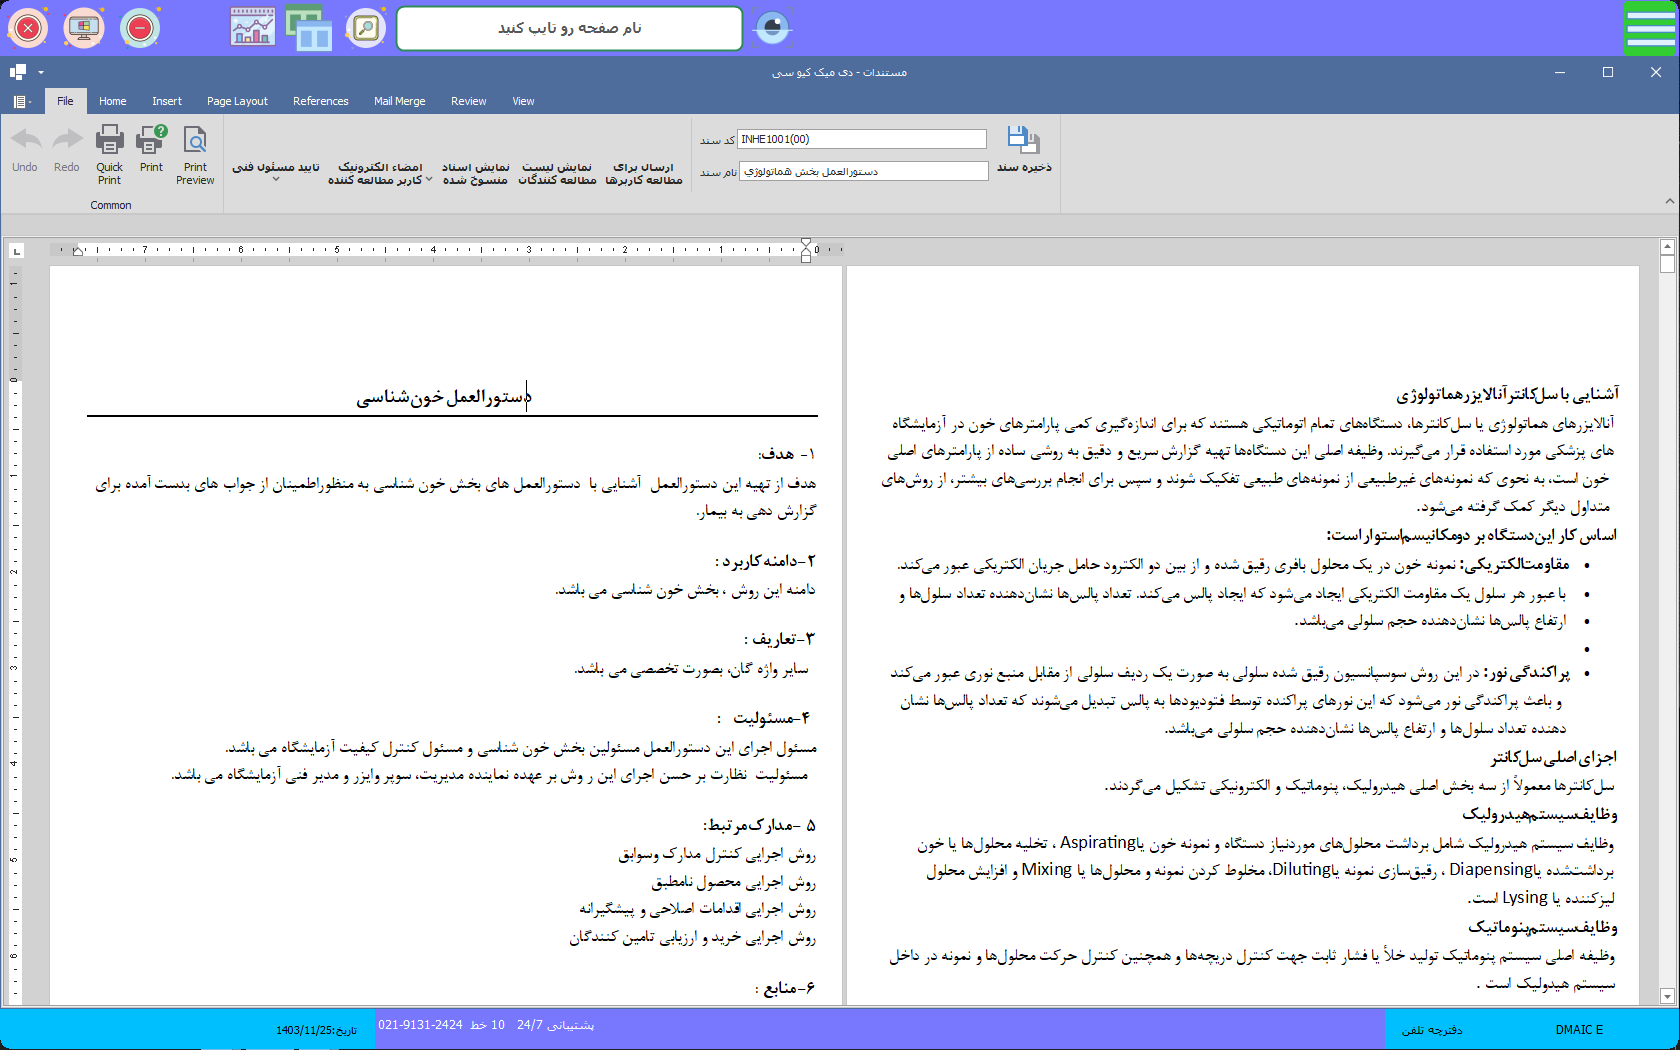Click the document code field INHE1001(00)
The width and height of the screenshot is (1680, 1050).
(x=862, y=139)
